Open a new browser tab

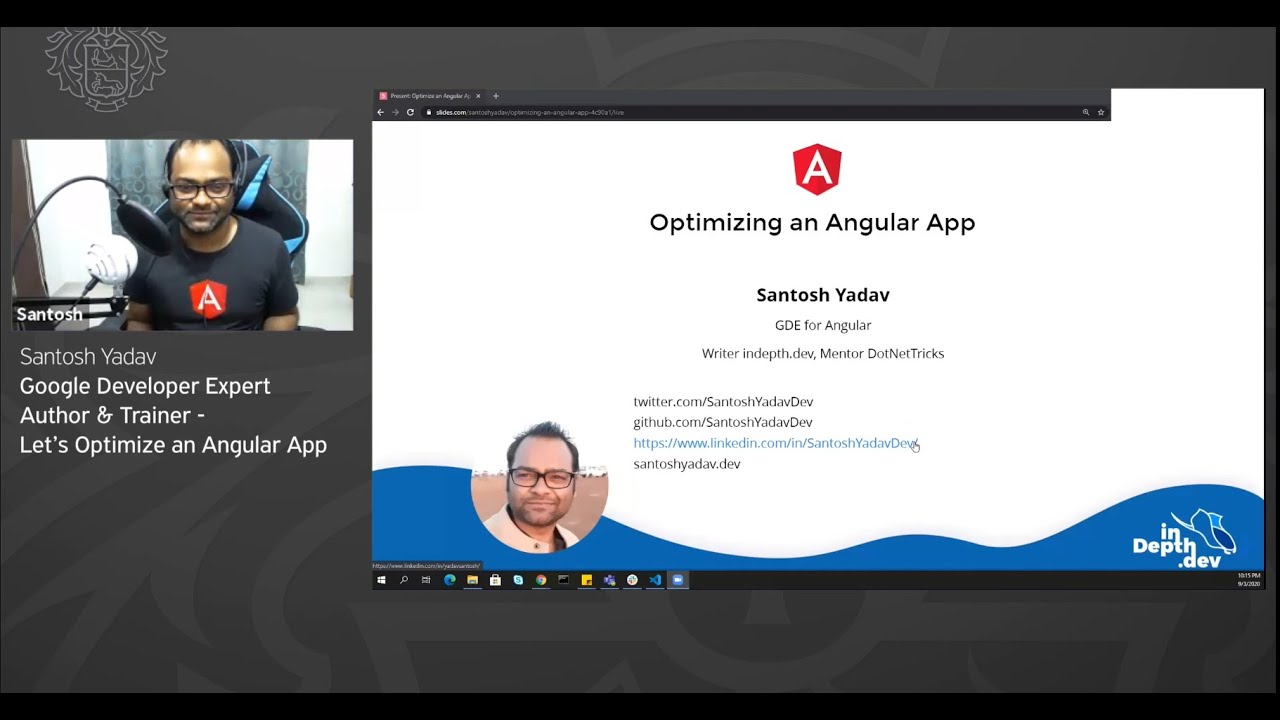(x=496, y=96)
